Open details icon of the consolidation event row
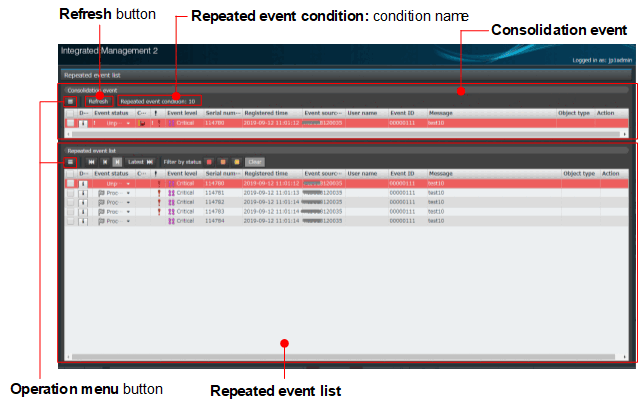This screenshot has height=408, width=640. click(x=83, y=123)
